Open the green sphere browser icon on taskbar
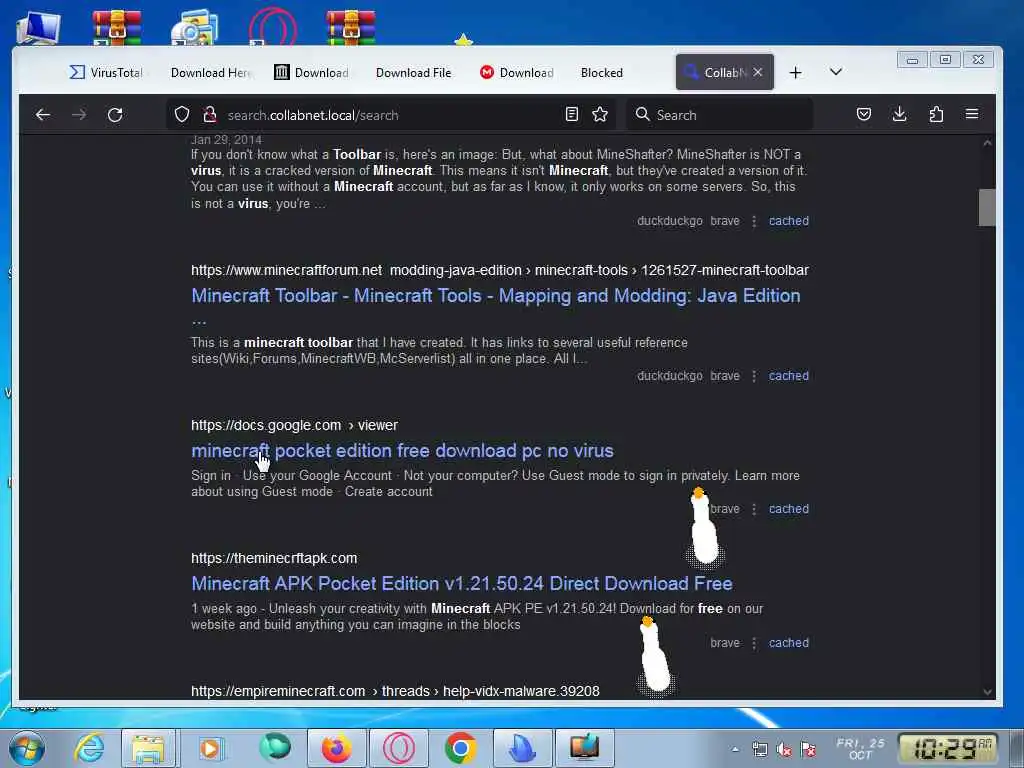This screenshot has width=1024, height=768. point(275,748)
